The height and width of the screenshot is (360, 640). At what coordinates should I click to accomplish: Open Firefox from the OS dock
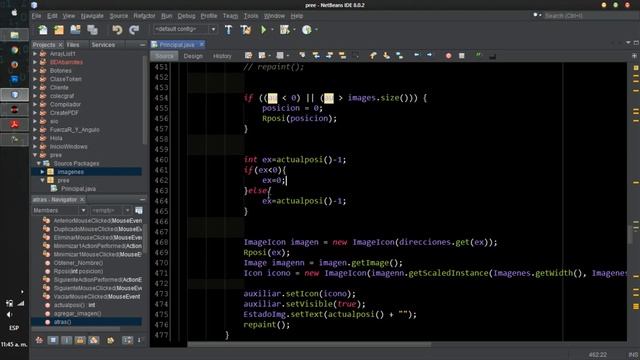[x=15, y=64]
